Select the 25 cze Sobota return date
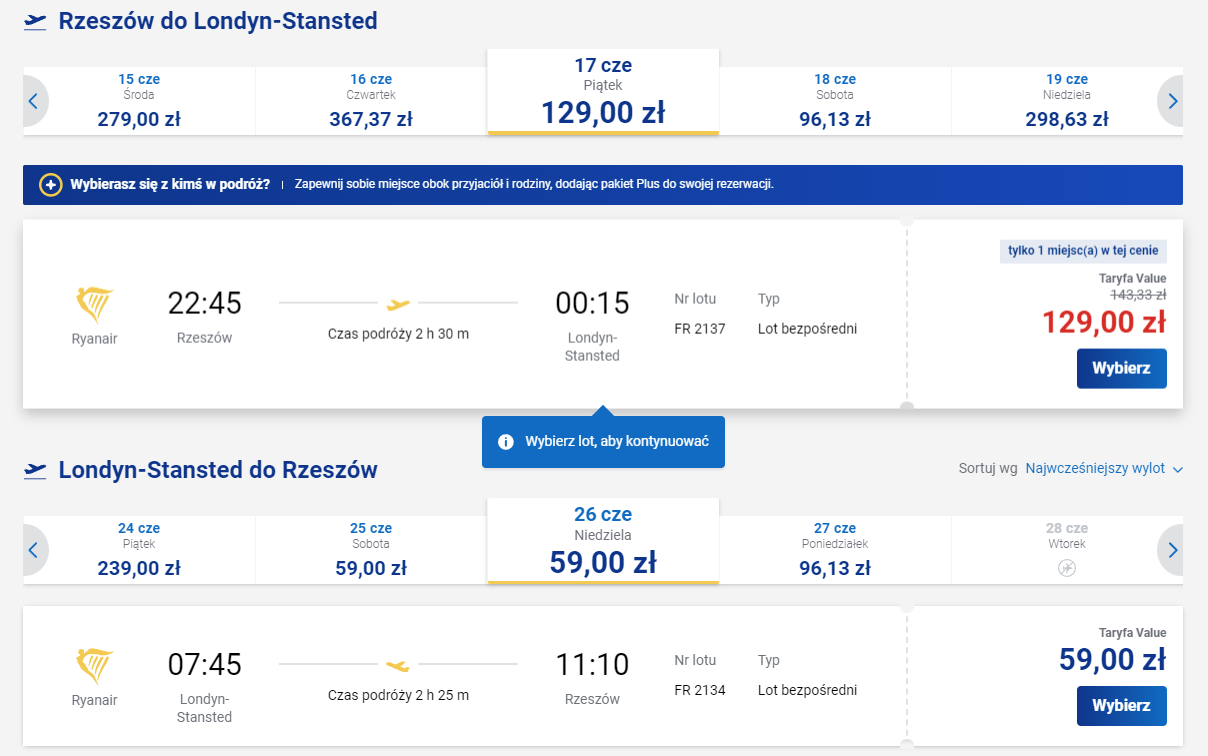1208x756 pixels. point(371,550)
